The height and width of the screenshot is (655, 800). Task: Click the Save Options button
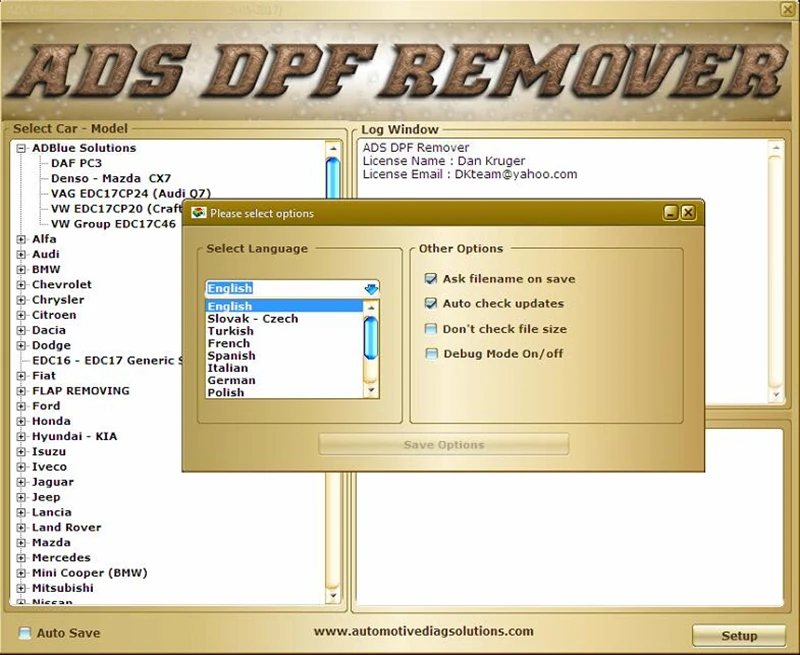point(443,445)
